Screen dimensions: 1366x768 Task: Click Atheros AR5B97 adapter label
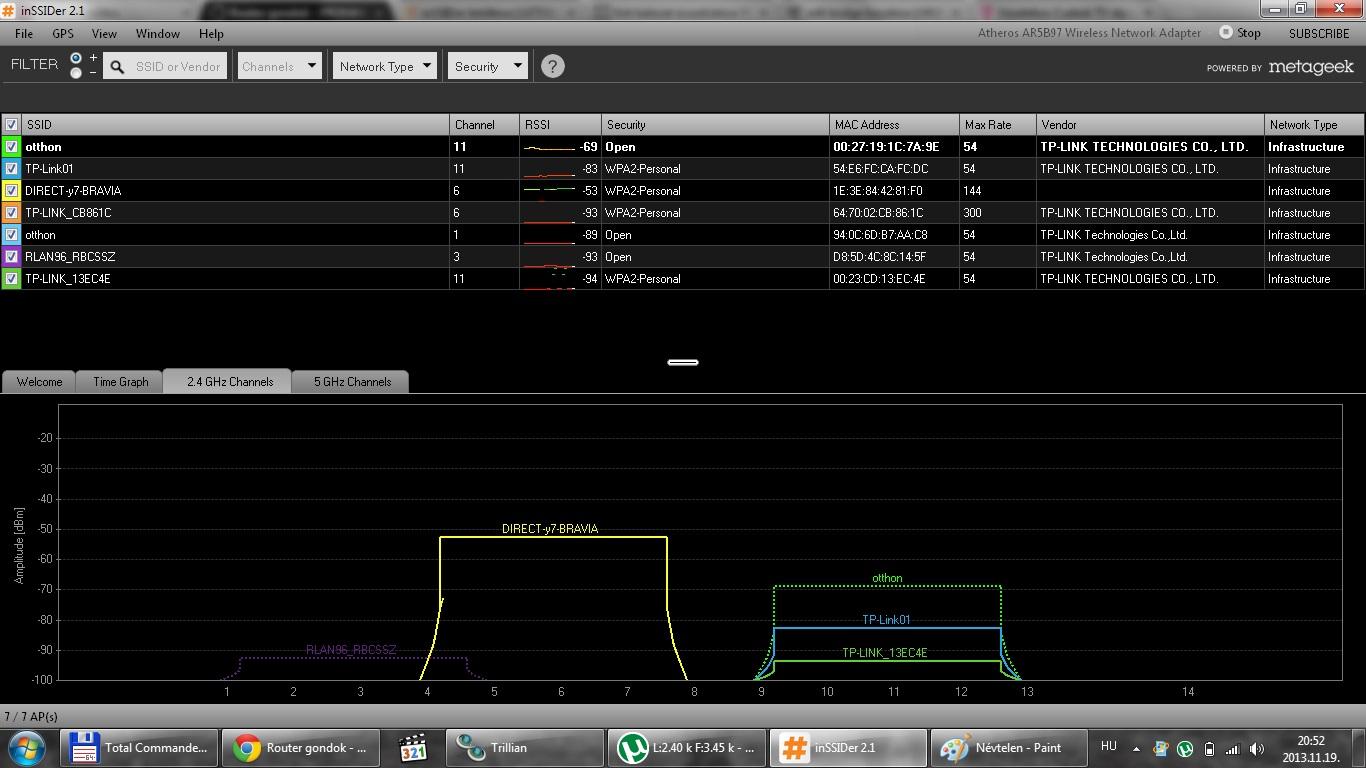coord(1089,33)
